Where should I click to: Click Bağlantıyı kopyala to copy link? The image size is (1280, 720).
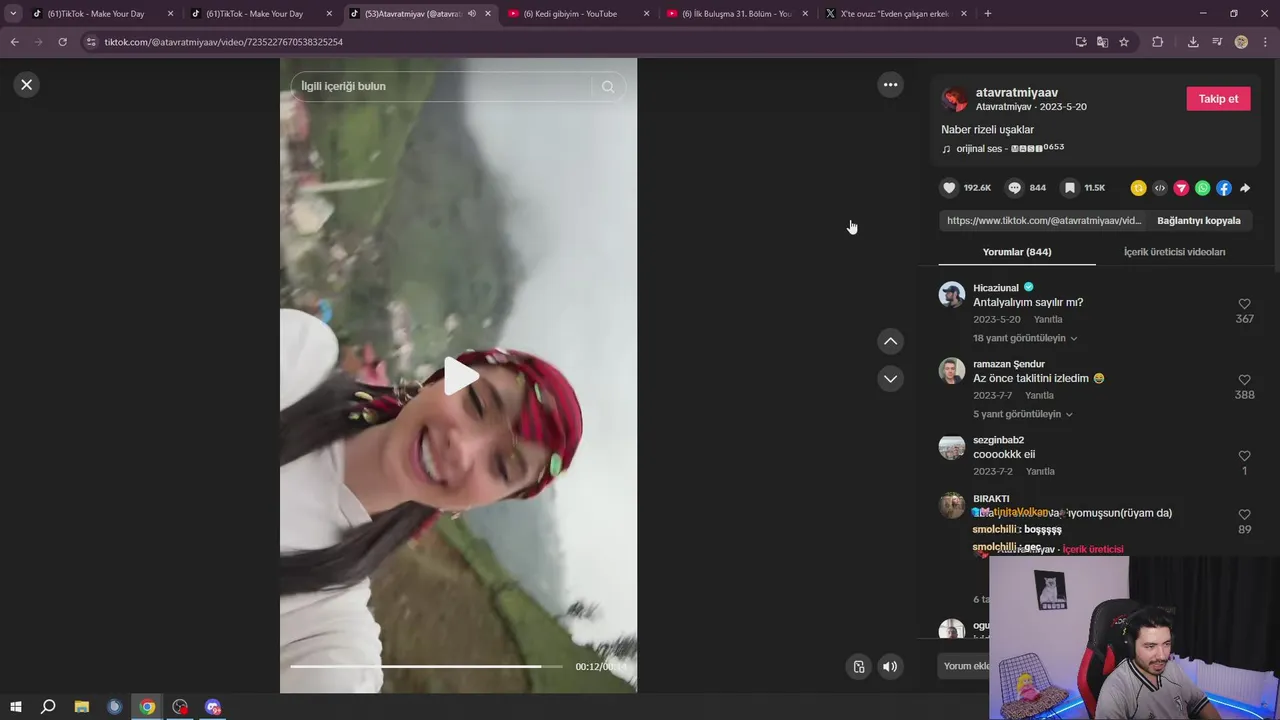point(1198,221)
